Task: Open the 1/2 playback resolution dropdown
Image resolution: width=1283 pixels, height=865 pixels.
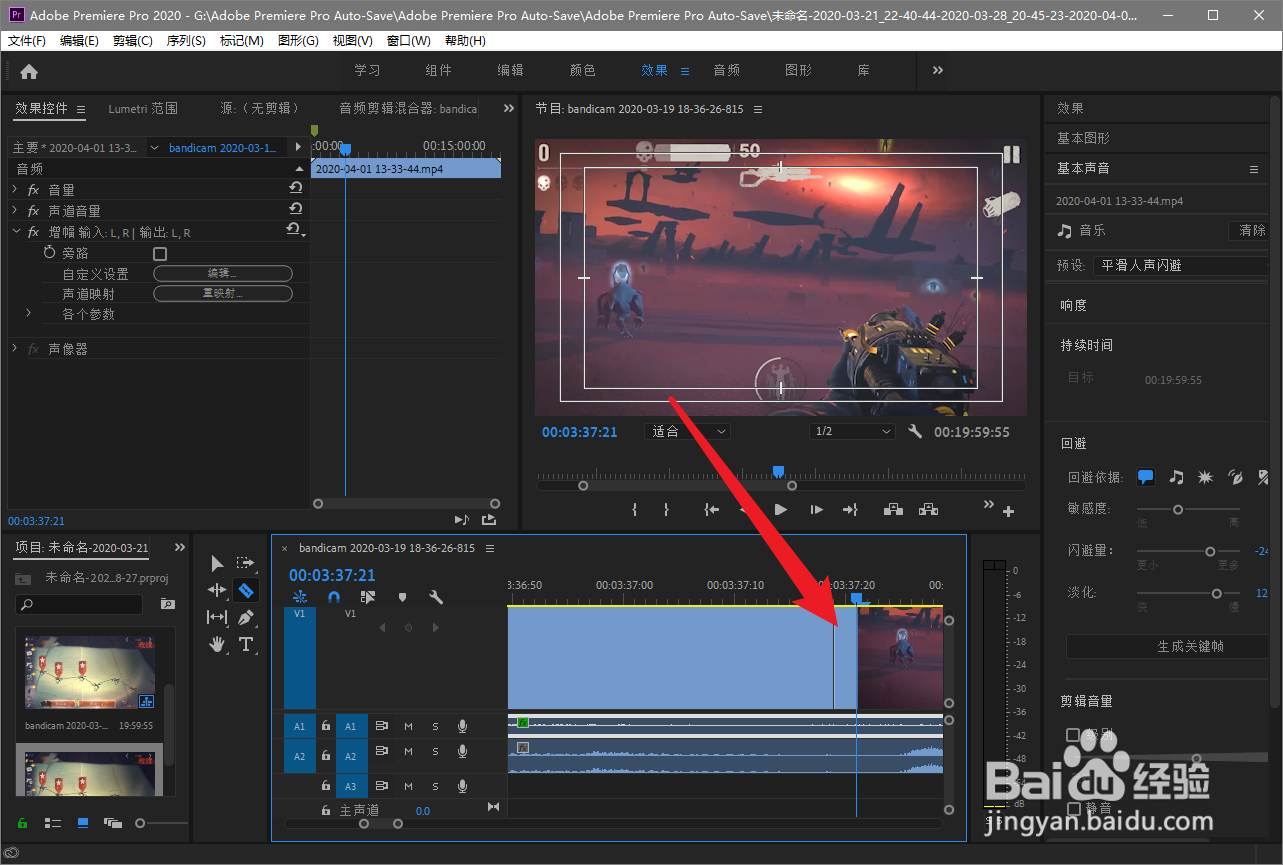Action: 852,432
